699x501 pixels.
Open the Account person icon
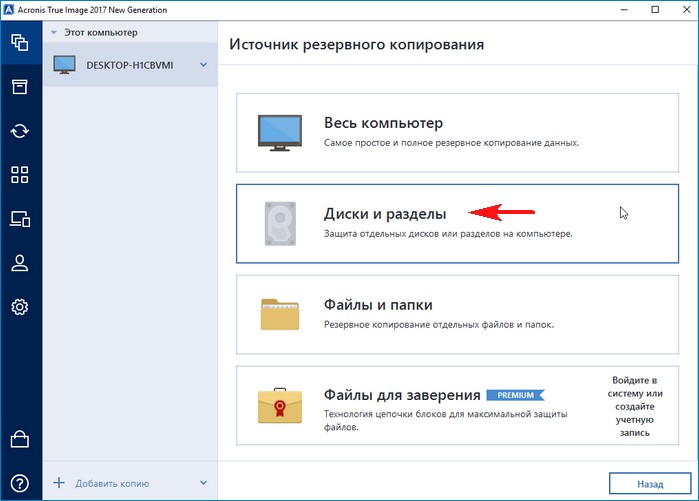[19, 263]
